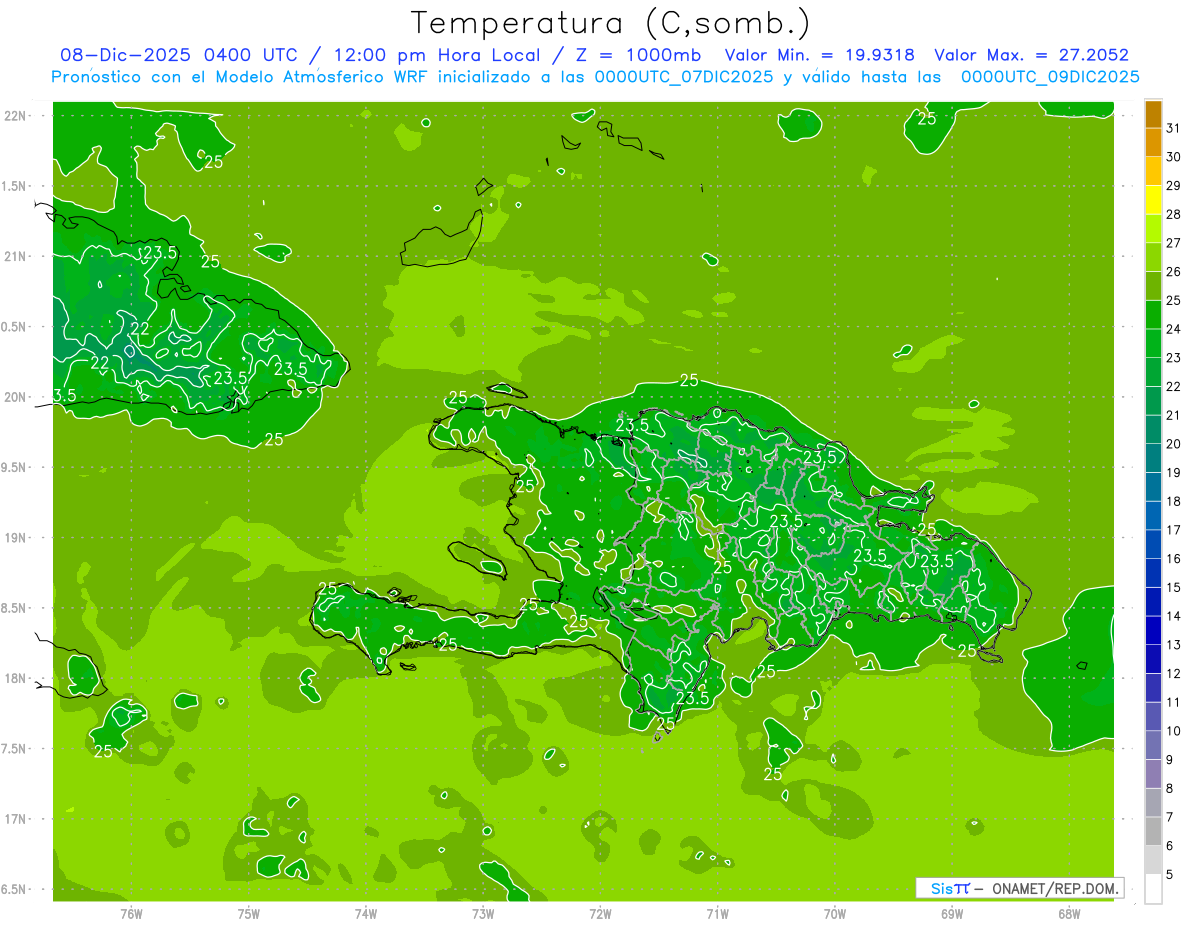The width and height of the screenshot is (1200, 927).
Task: Click the "21N" latitude axis label
Action: pos(14,256)
